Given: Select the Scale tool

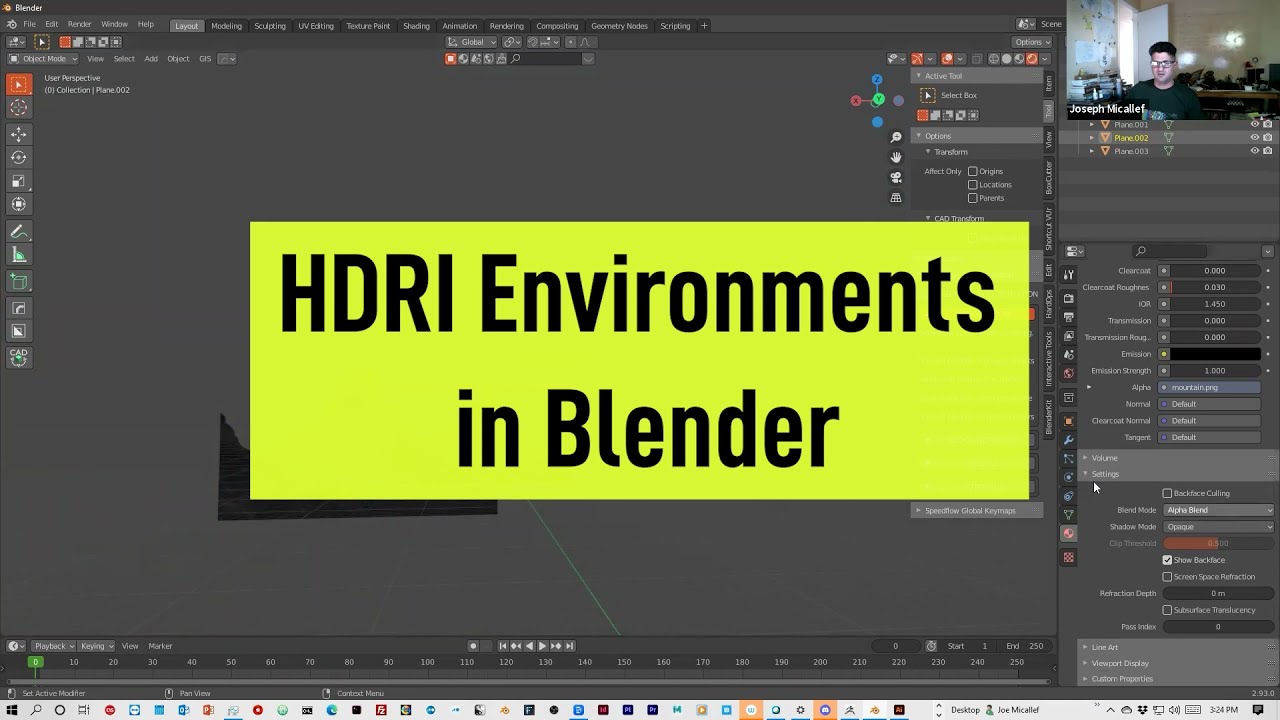Looking at the screenshot, I should [19, 181].
